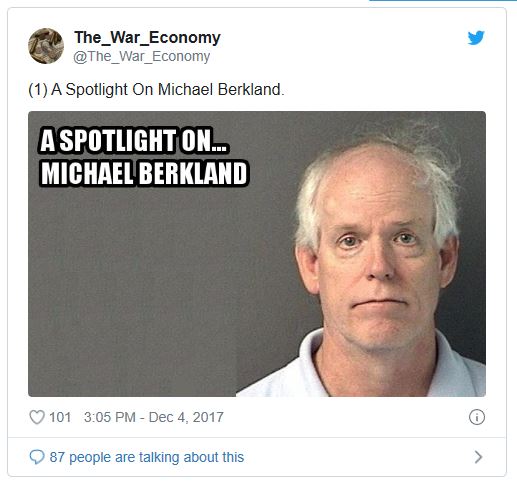Image resolution: width=517 pixels, height=484 pixels.
Task: Open the bold The_War_Economy display name
Action: tap(147, 37)
